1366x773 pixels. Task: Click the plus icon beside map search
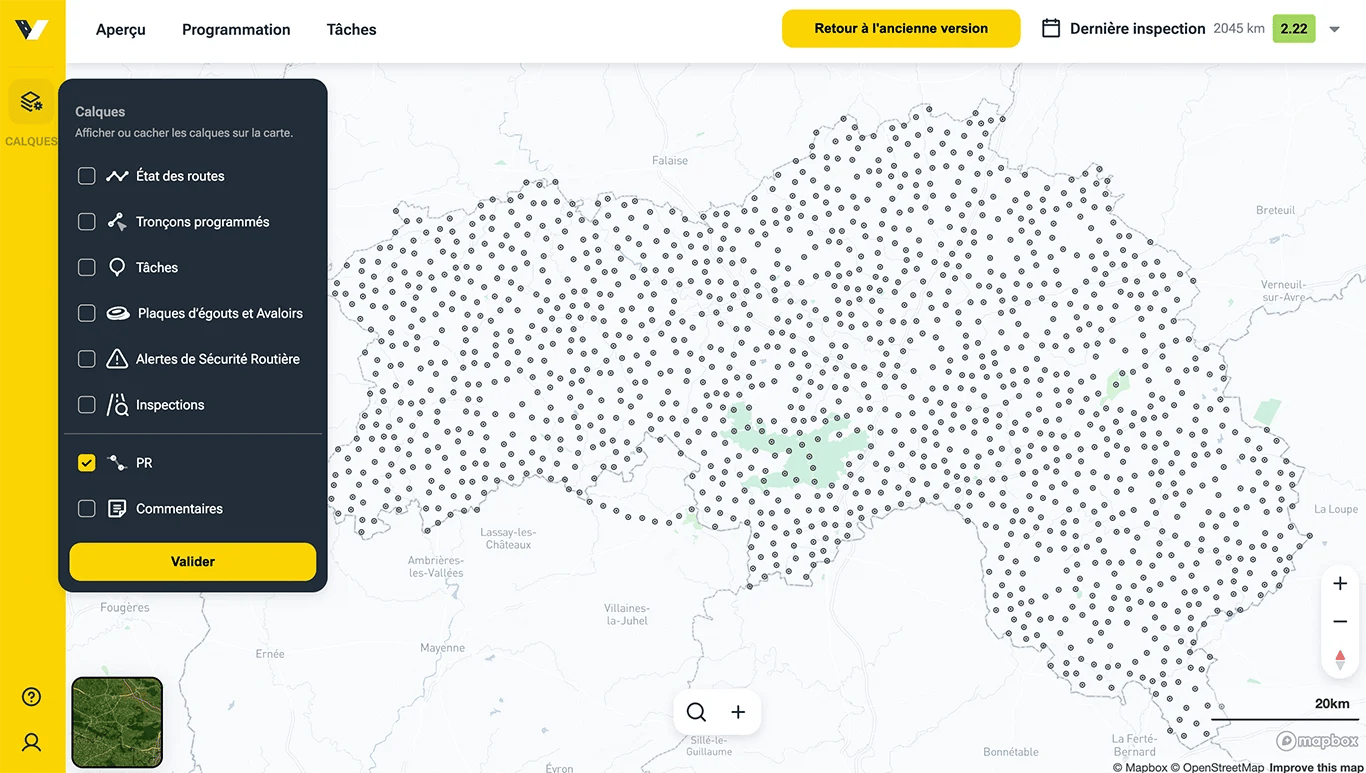coord(738,712)
